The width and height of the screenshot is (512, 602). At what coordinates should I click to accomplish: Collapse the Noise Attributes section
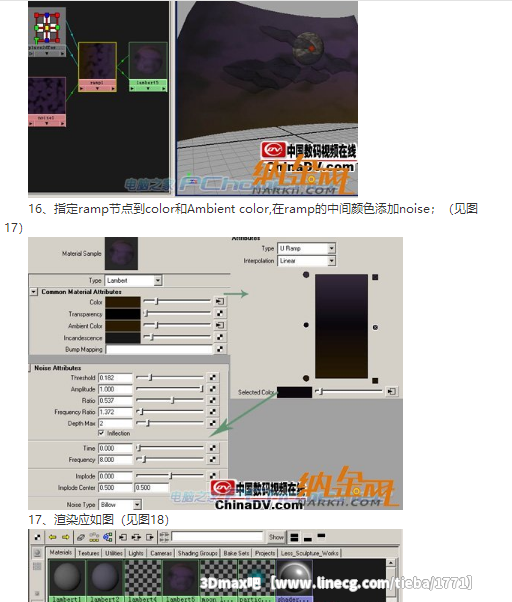point(30,368)
